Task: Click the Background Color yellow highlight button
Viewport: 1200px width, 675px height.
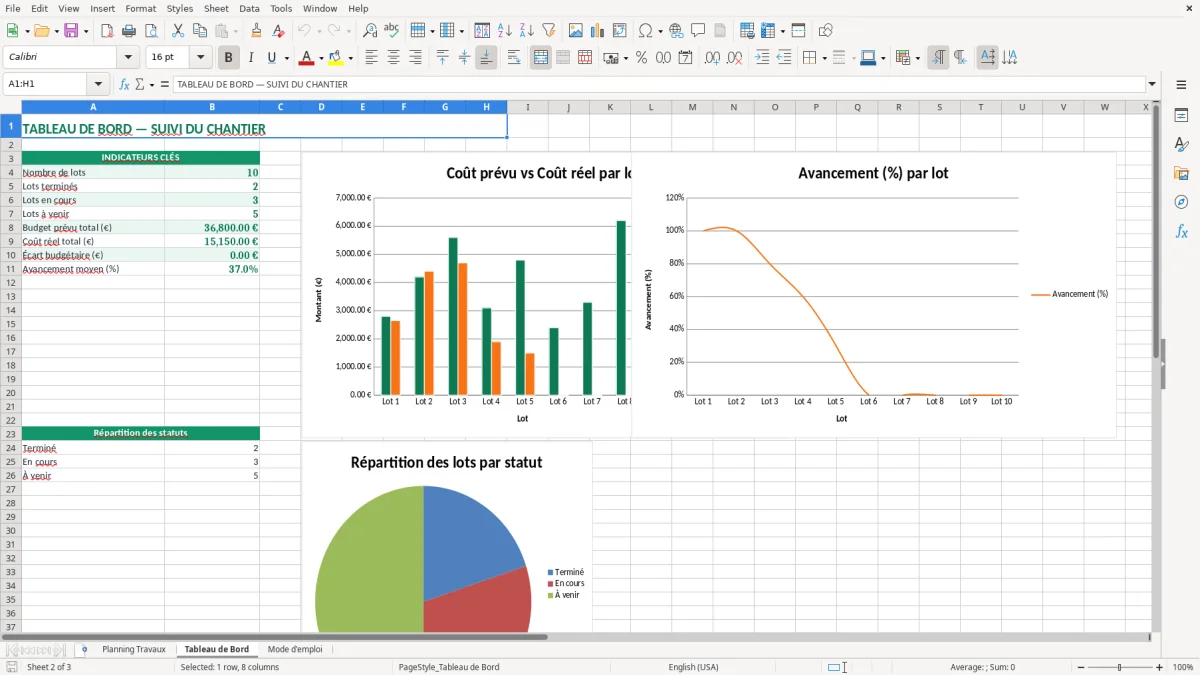Action: coord(337,58)
